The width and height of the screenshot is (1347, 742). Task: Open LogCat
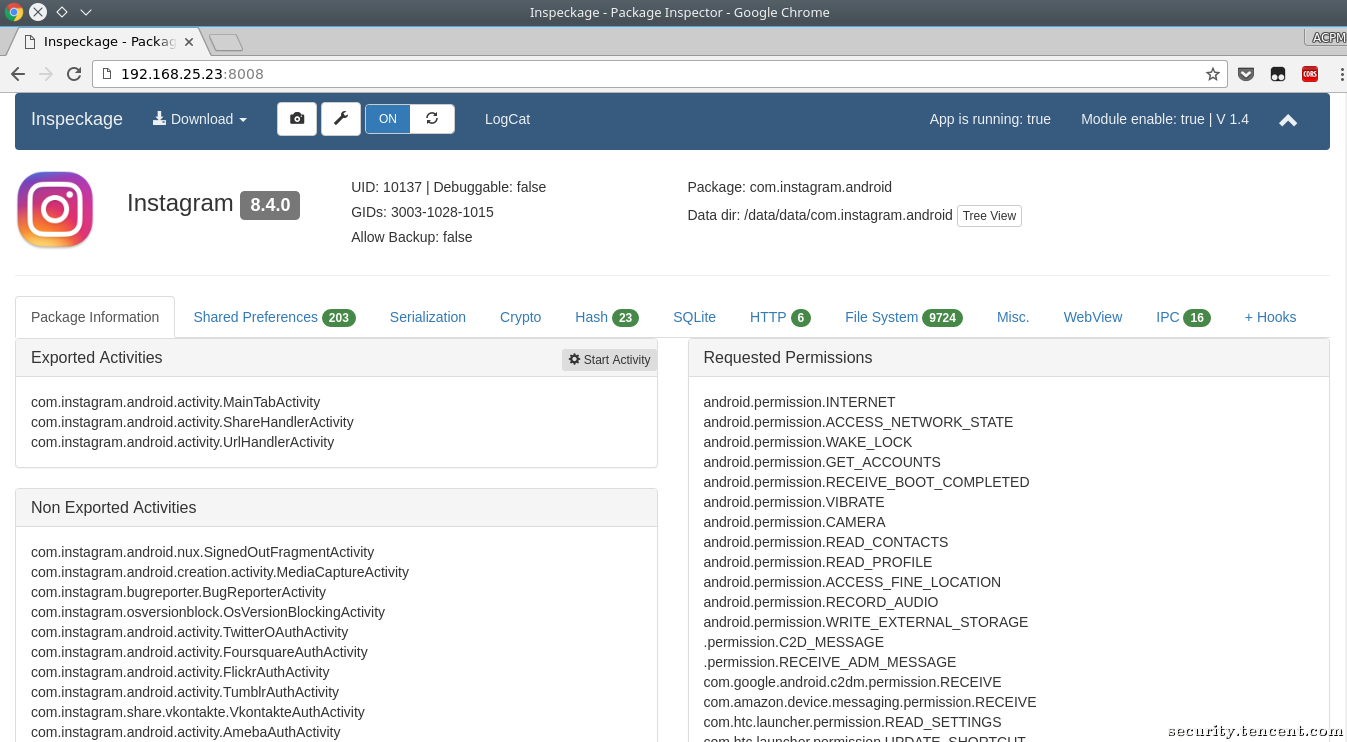pyautogui.click(x=507, y=119)
